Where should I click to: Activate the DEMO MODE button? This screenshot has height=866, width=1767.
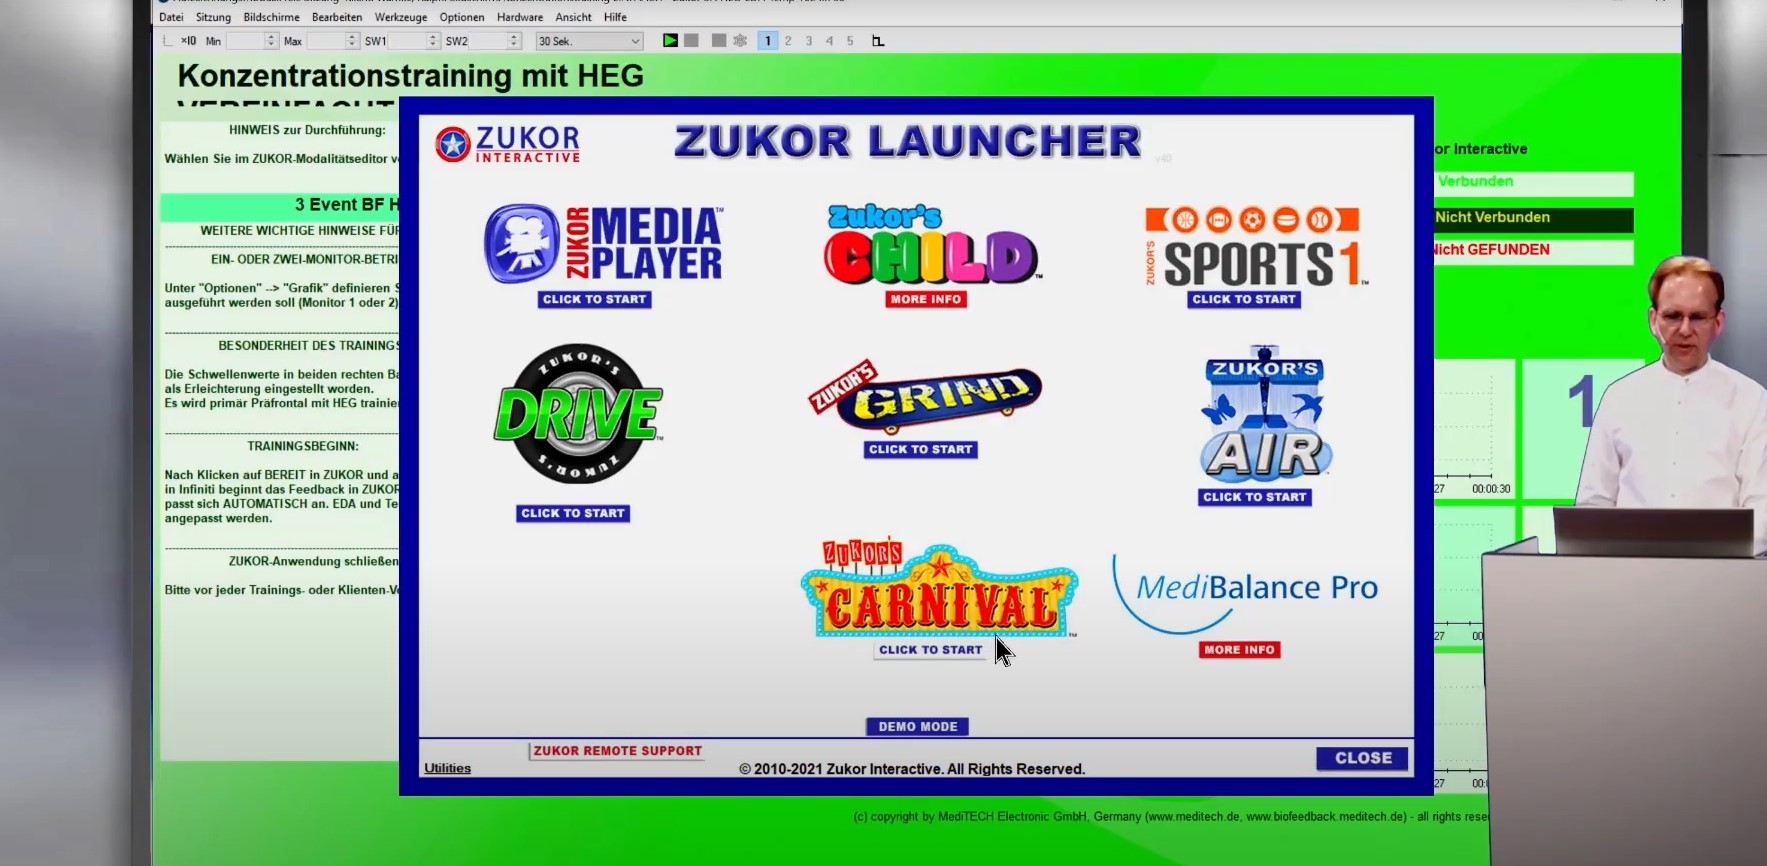[918, 727]
